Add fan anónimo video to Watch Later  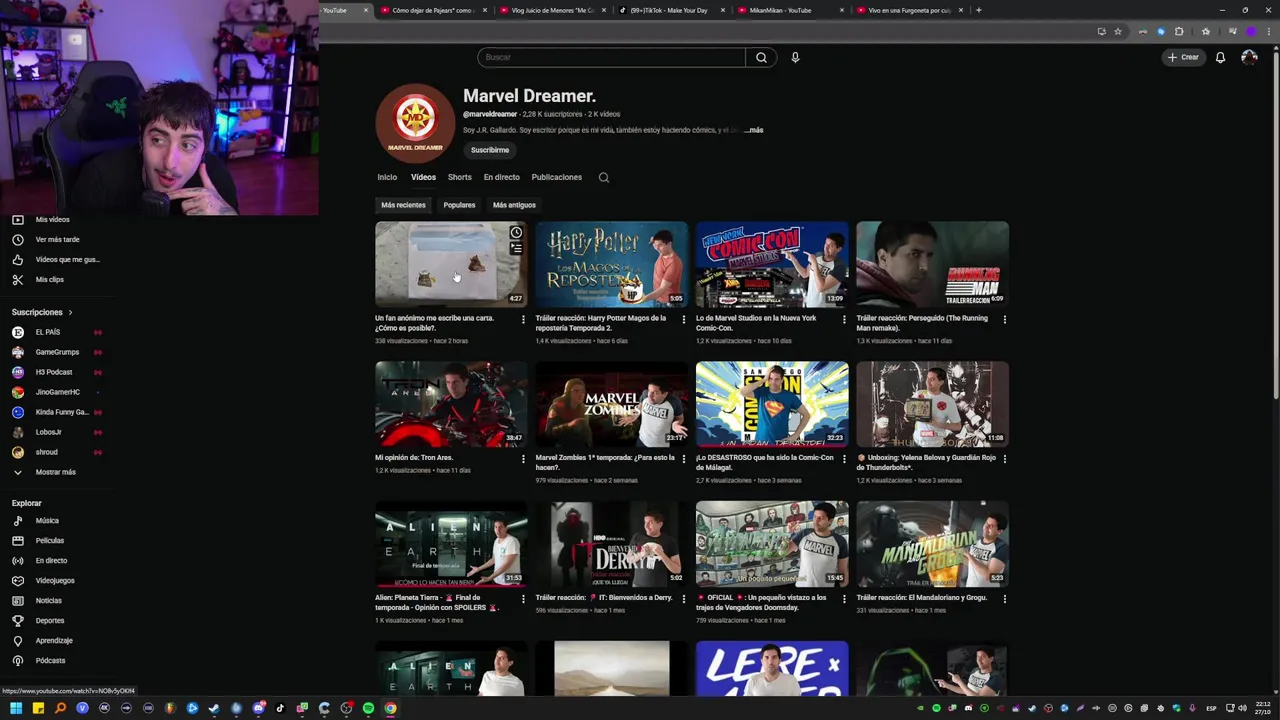click(516, 233)
